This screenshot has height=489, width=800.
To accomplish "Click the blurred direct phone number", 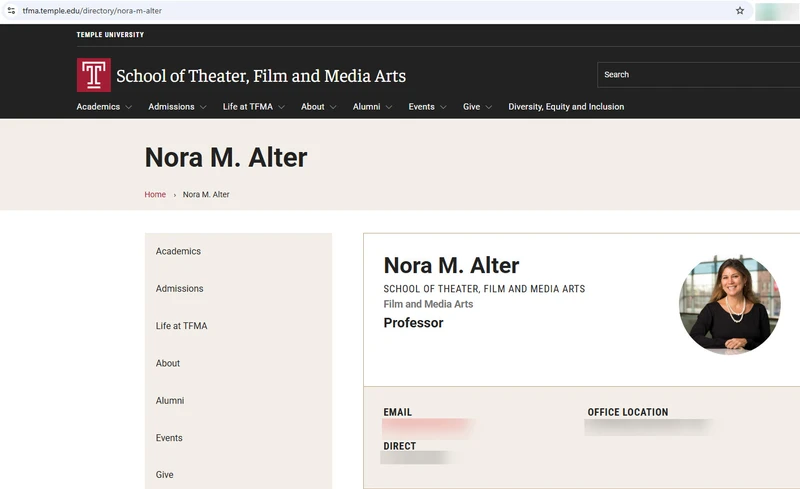I will point(416,457).
